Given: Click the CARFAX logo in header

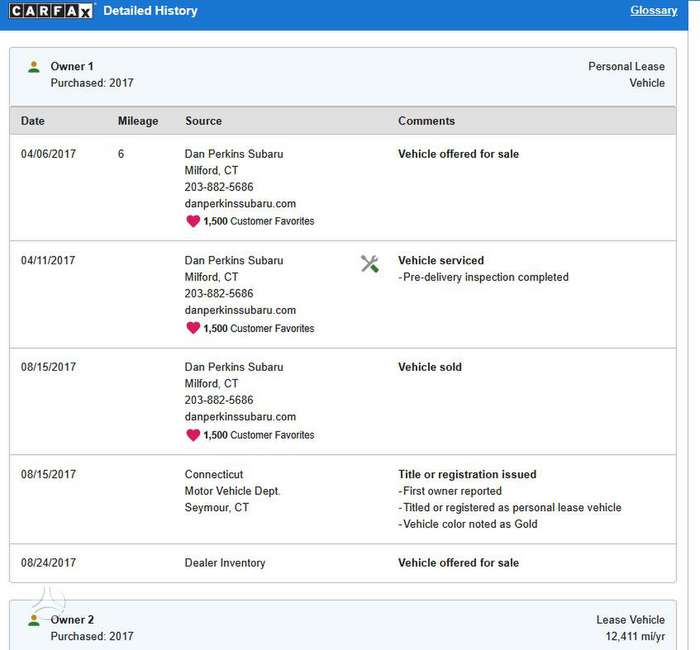Looking at the screenshot, I should click(x=51, y=11).
